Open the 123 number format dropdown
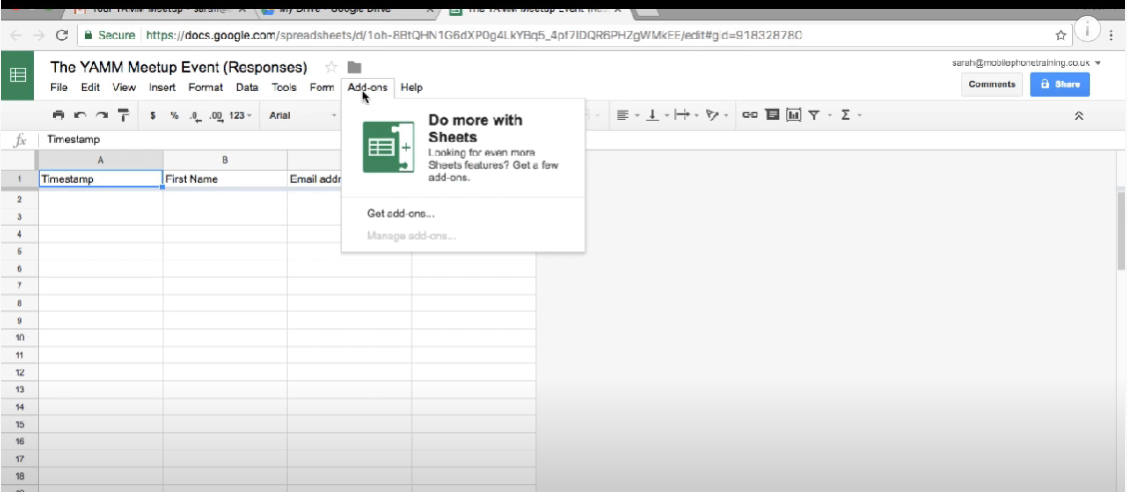Viewport: 1127px width, 492px height. [x=241, y=115]
